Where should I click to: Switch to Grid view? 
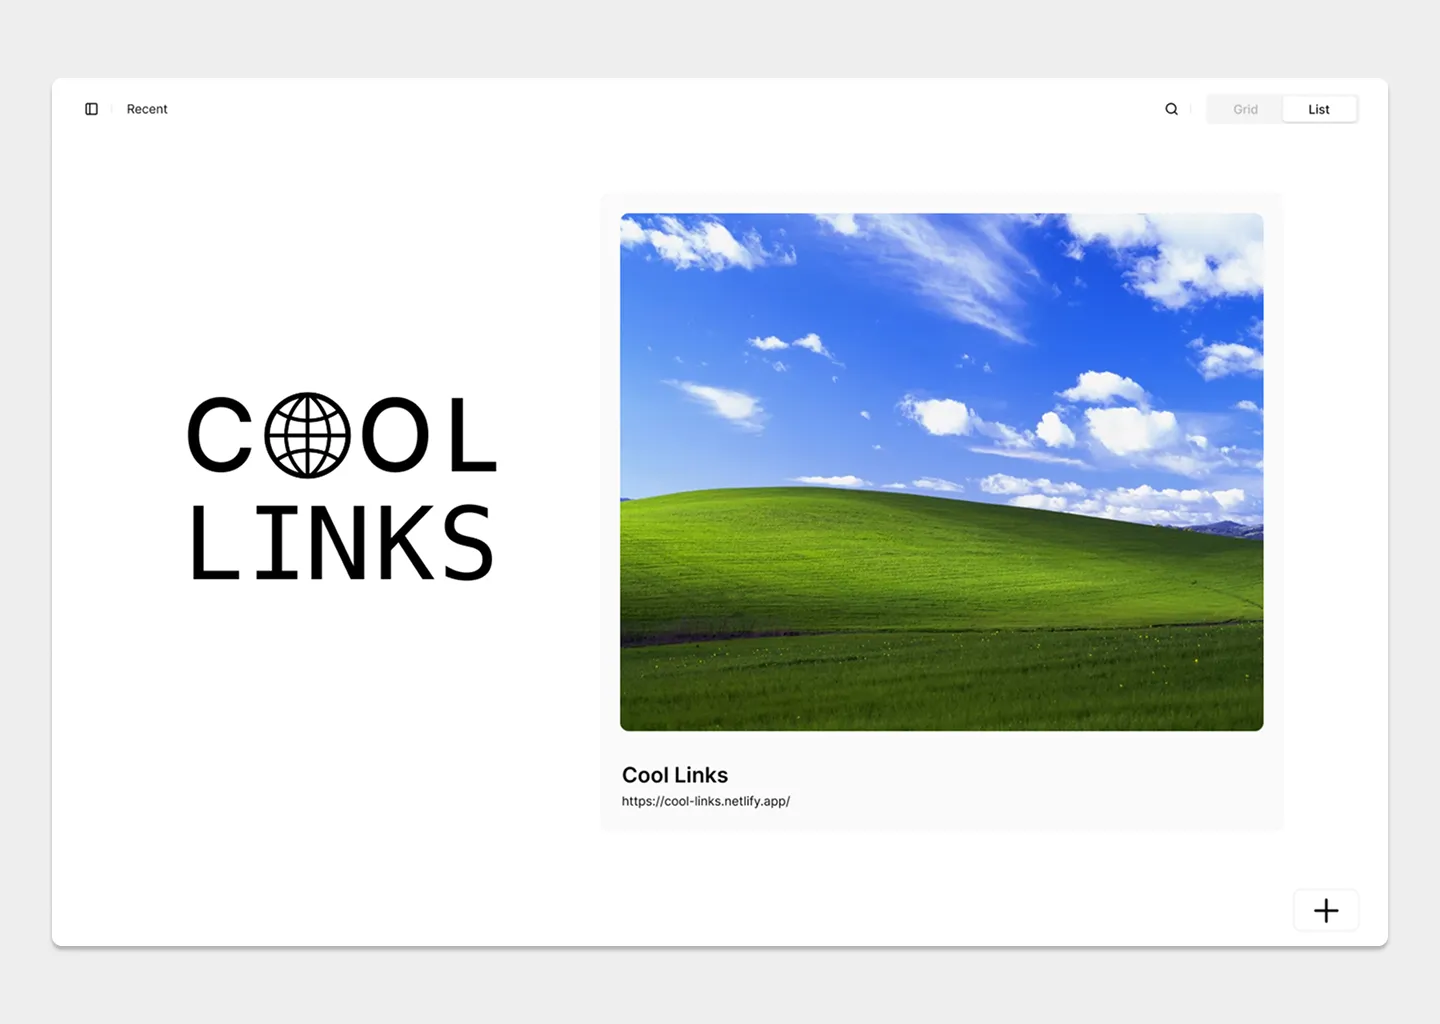pyautogui.click(x=1245, y=109)
